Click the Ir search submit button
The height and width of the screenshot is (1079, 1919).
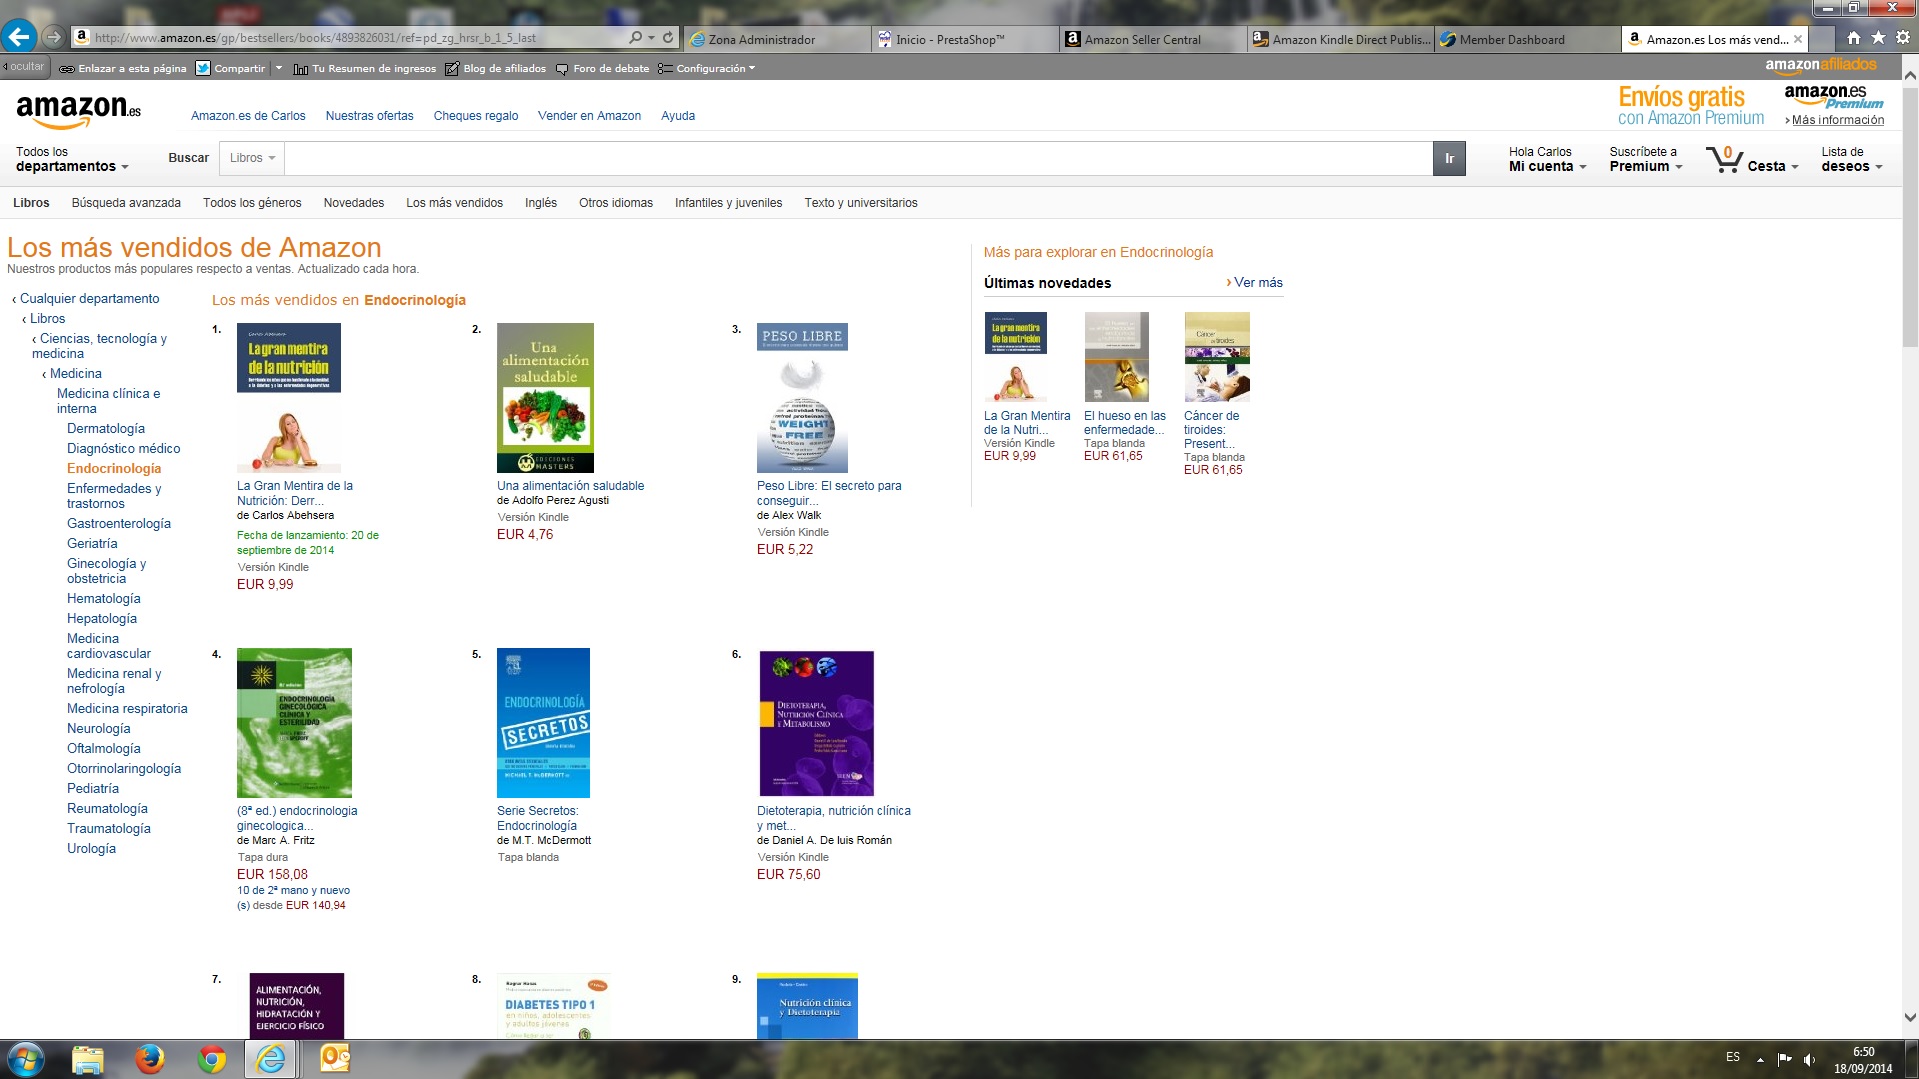click(1449, 158)
